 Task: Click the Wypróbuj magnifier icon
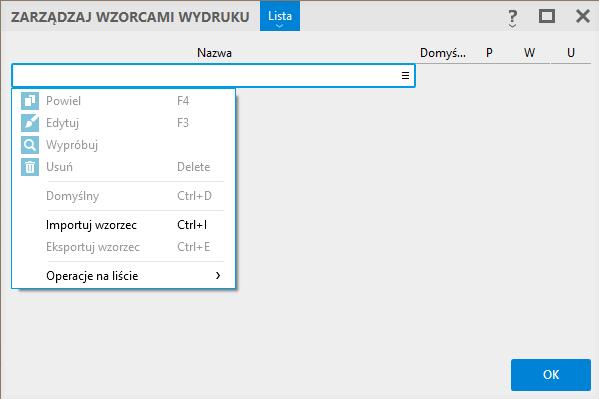(30, 145)
